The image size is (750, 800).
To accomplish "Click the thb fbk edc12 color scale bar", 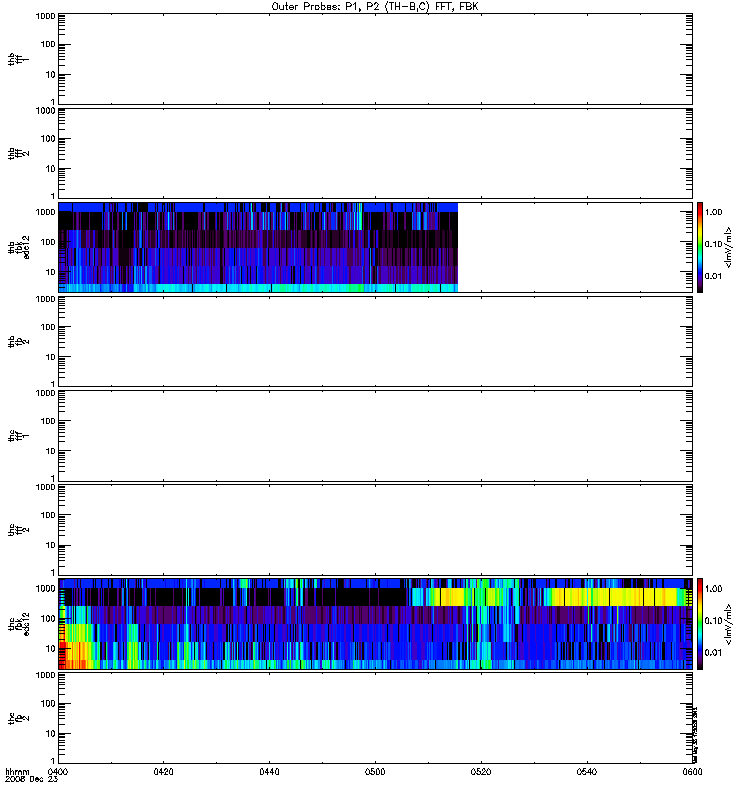I will point(700,247).
